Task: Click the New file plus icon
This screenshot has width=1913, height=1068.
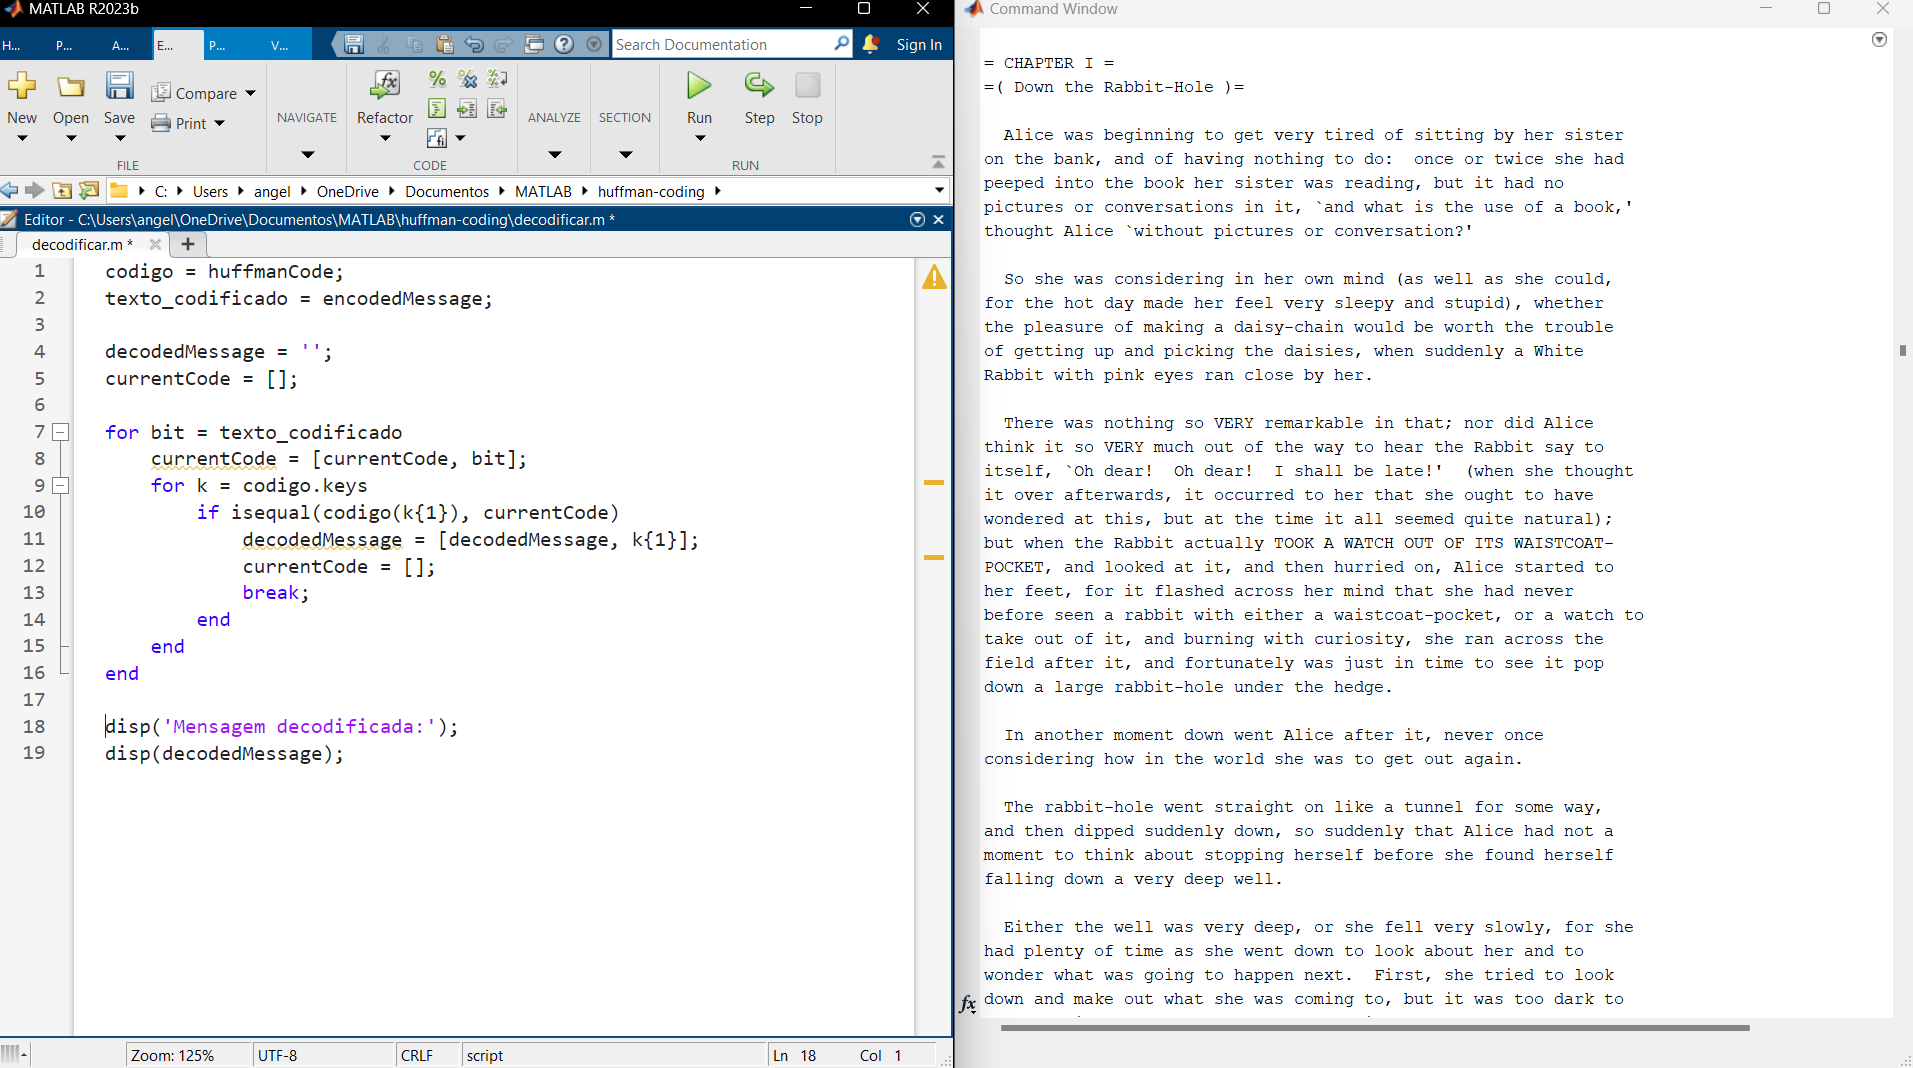Action: click(22, 86)
